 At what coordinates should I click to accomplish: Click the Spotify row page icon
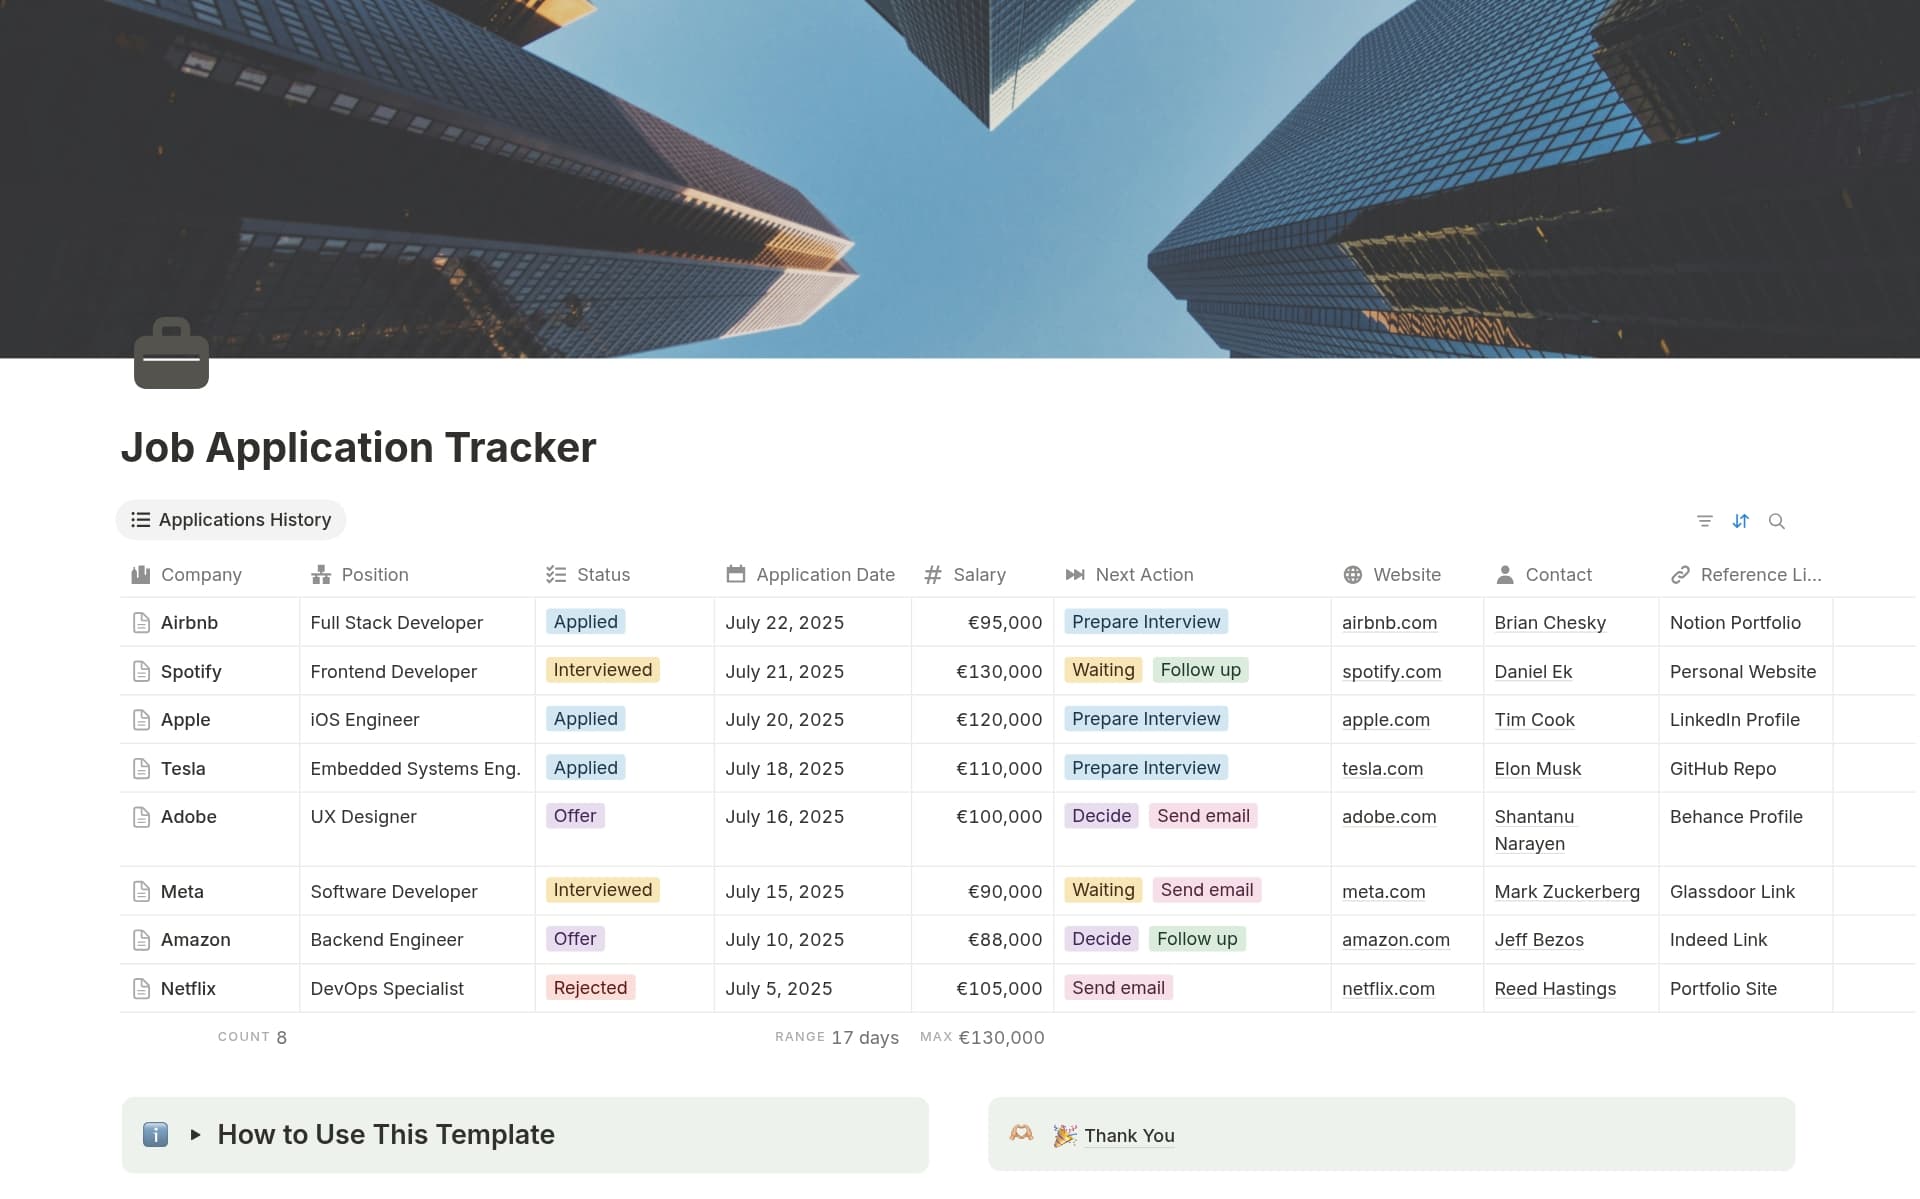(141, 671)
